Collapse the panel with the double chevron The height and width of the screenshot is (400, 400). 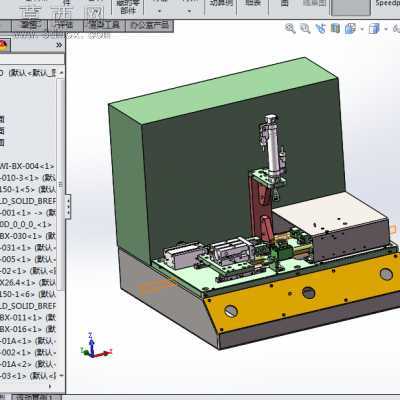click(59, 45)
